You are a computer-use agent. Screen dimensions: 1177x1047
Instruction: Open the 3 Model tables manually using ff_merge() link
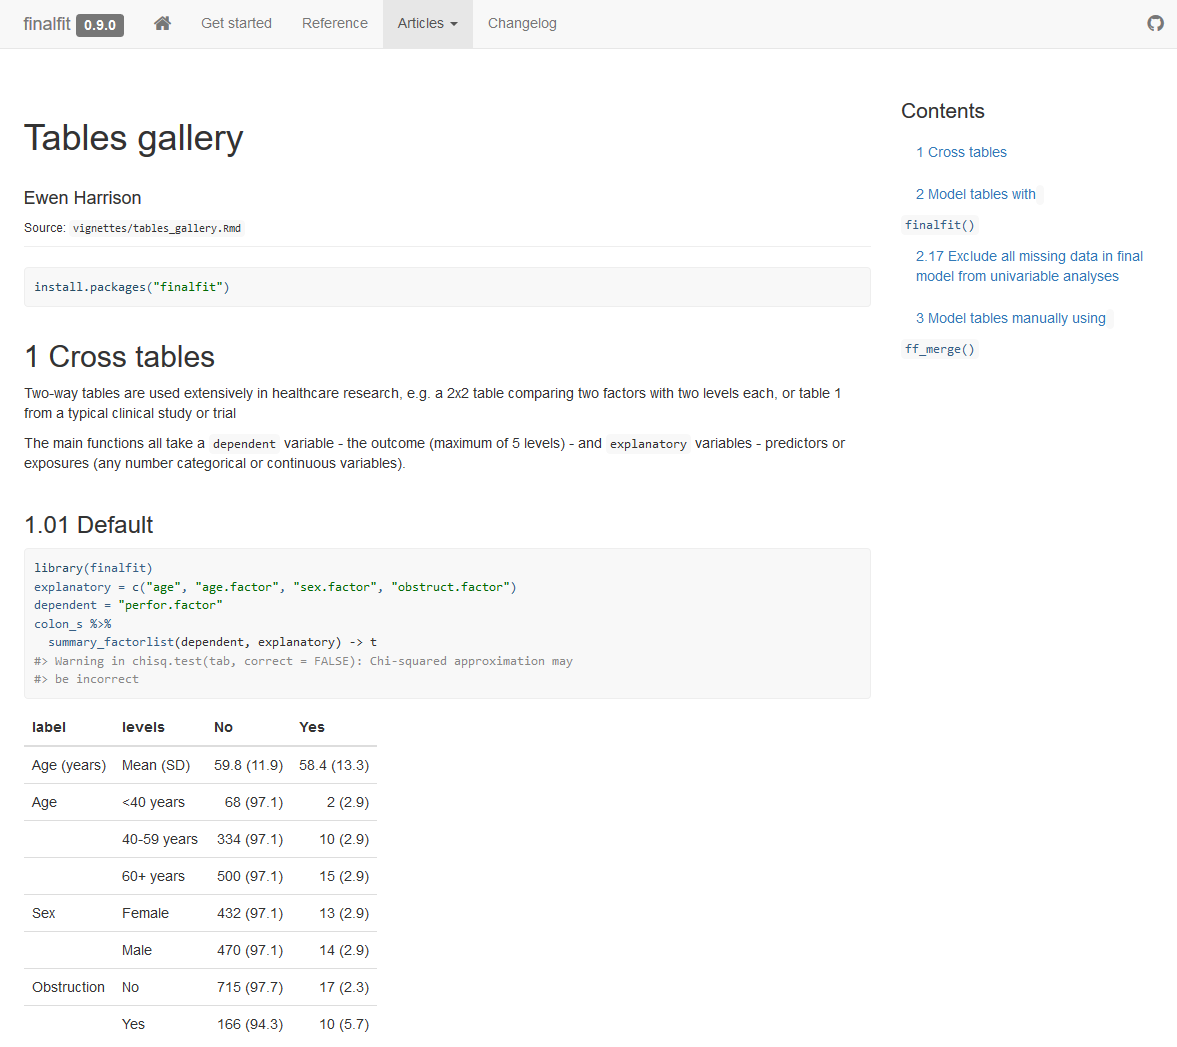coord(1011,318)
